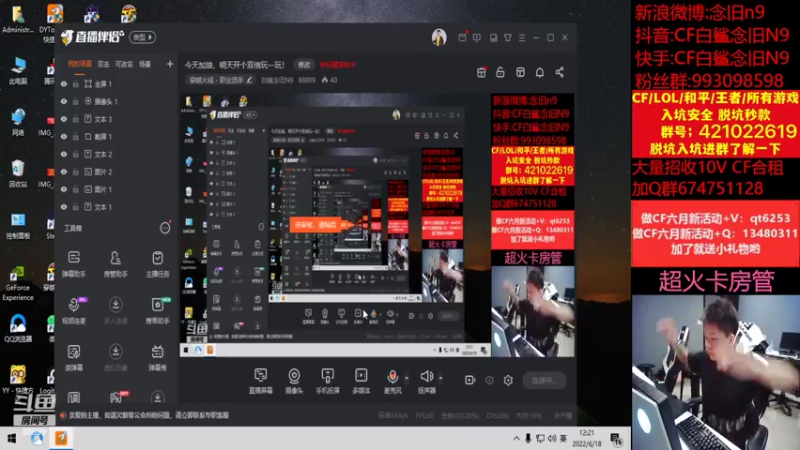Click the user avatar in title bar
Screen dimensions: 800x450
click(439, 37)
